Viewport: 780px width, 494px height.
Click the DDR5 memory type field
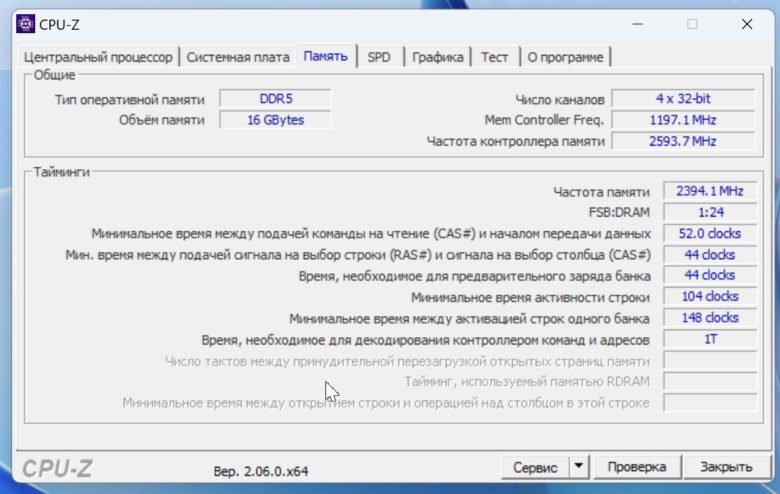click(x=275, y=99)
